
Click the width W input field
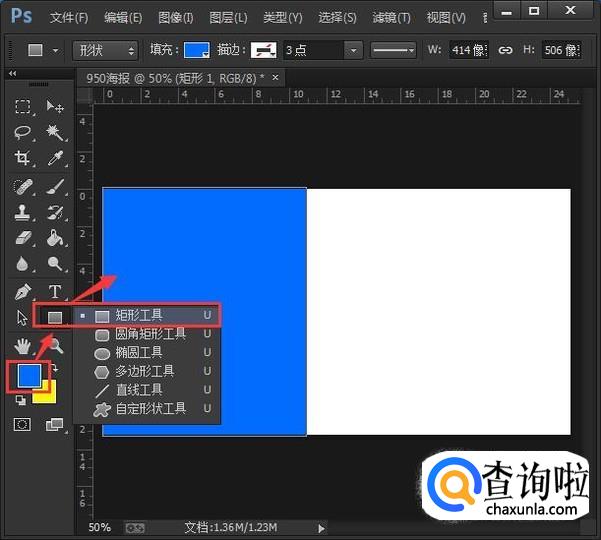point(469,50)
